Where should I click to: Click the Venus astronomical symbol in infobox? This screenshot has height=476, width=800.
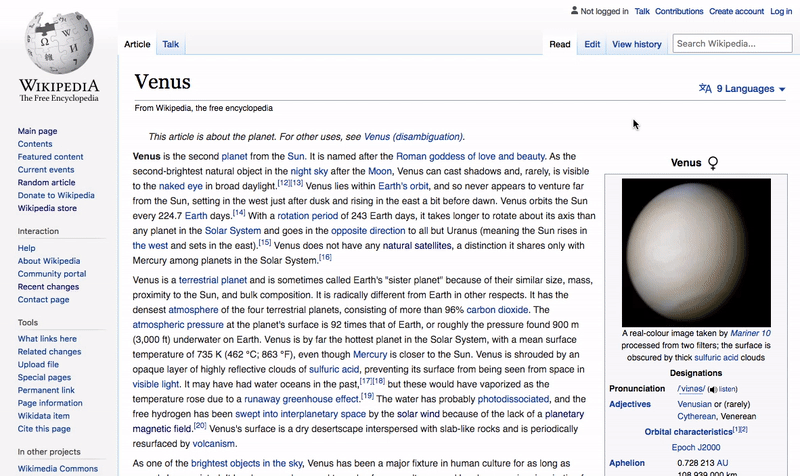click(x=713, y=162)
